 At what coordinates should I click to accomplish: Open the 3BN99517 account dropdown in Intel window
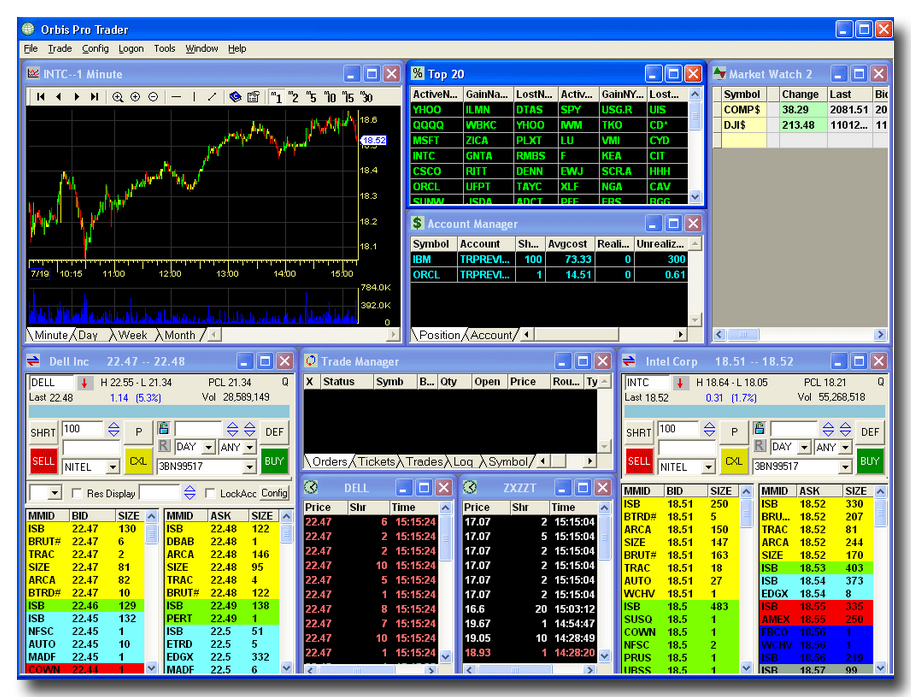pyautogui.click(x=845, y=466)
